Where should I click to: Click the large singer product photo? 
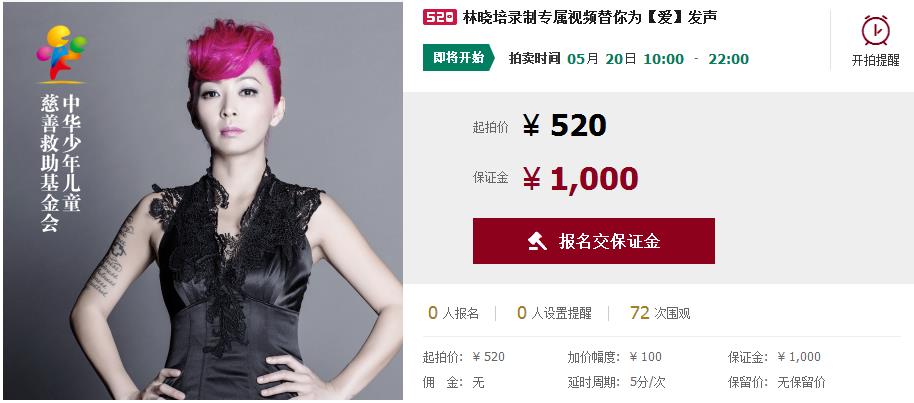[203, 201]
